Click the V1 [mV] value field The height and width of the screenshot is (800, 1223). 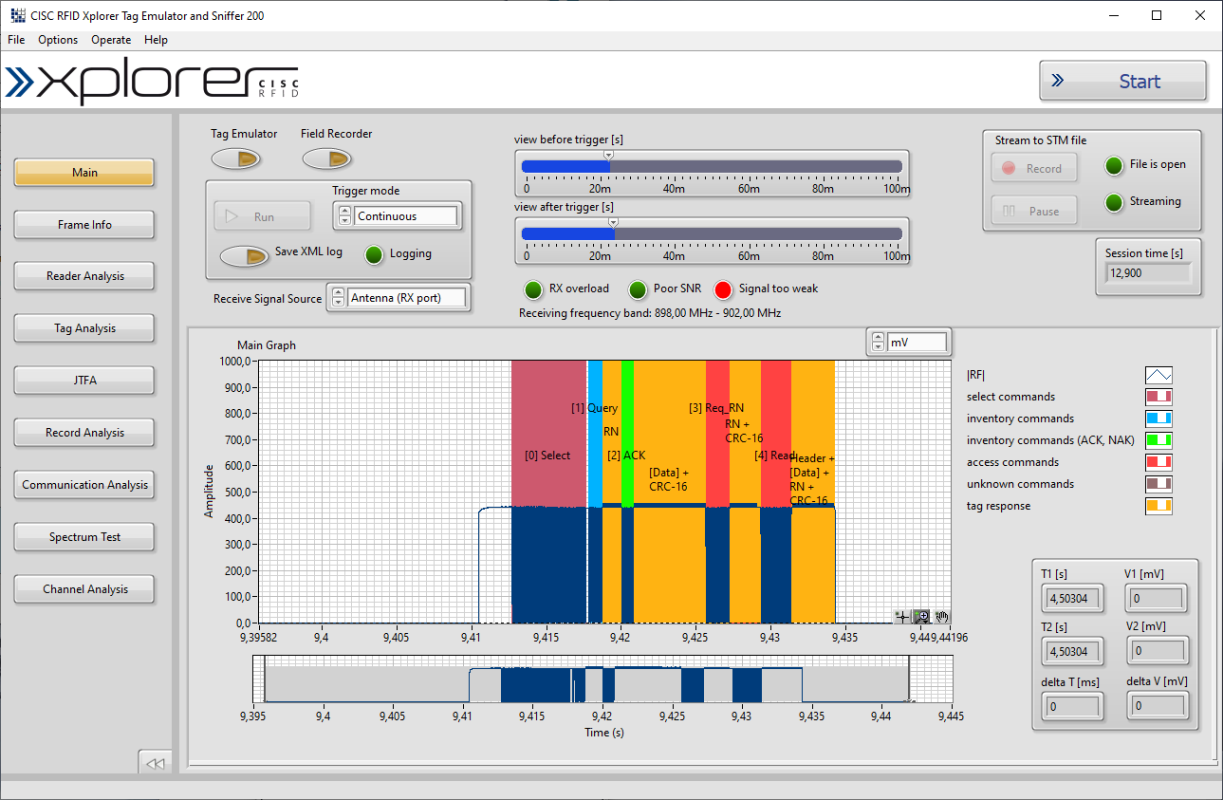click(x=1157, y=599)
